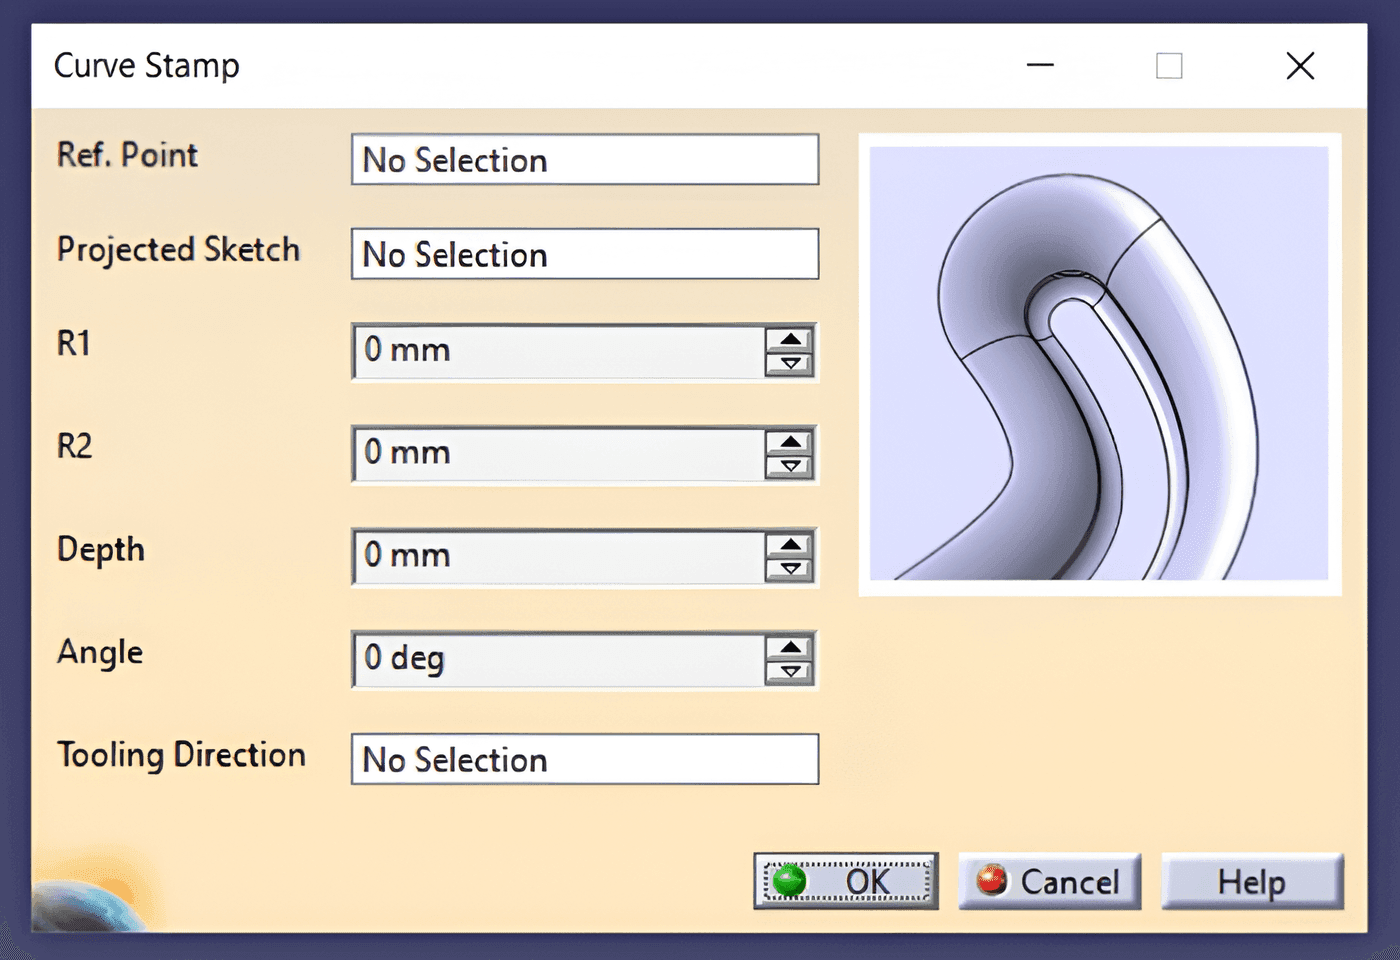The image size is (1400, 960).
Task: Increase R1 with the up arrow
Action: pyautogui.click(x=790, y=339)
